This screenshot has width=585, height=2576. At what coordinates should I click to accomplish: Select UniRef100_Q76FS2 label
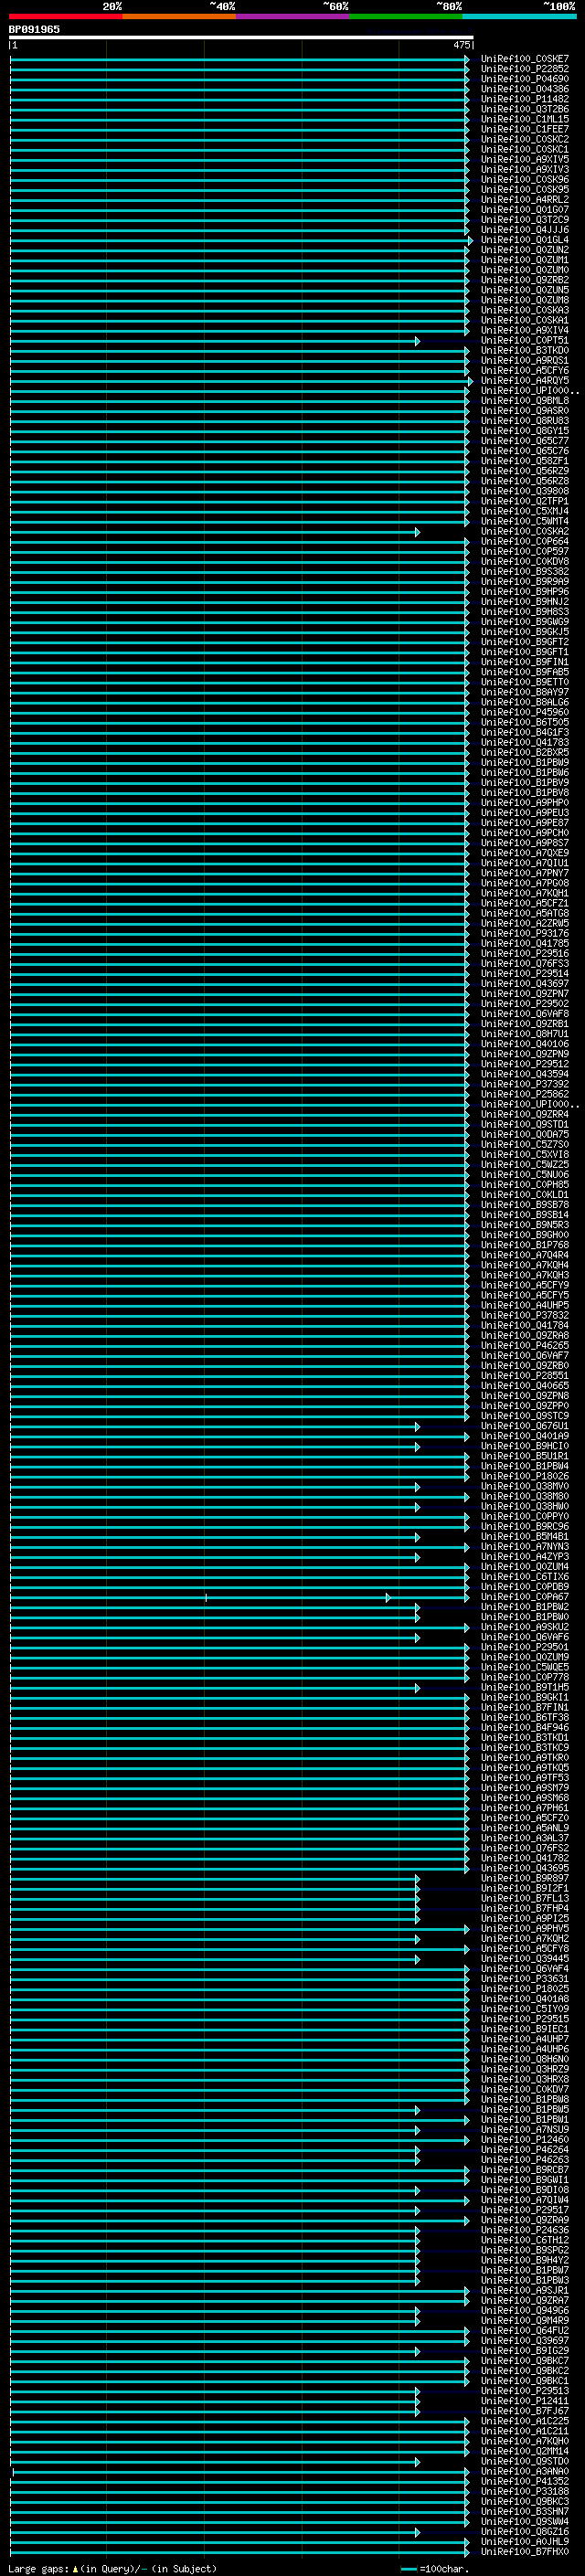[525, 1848]
